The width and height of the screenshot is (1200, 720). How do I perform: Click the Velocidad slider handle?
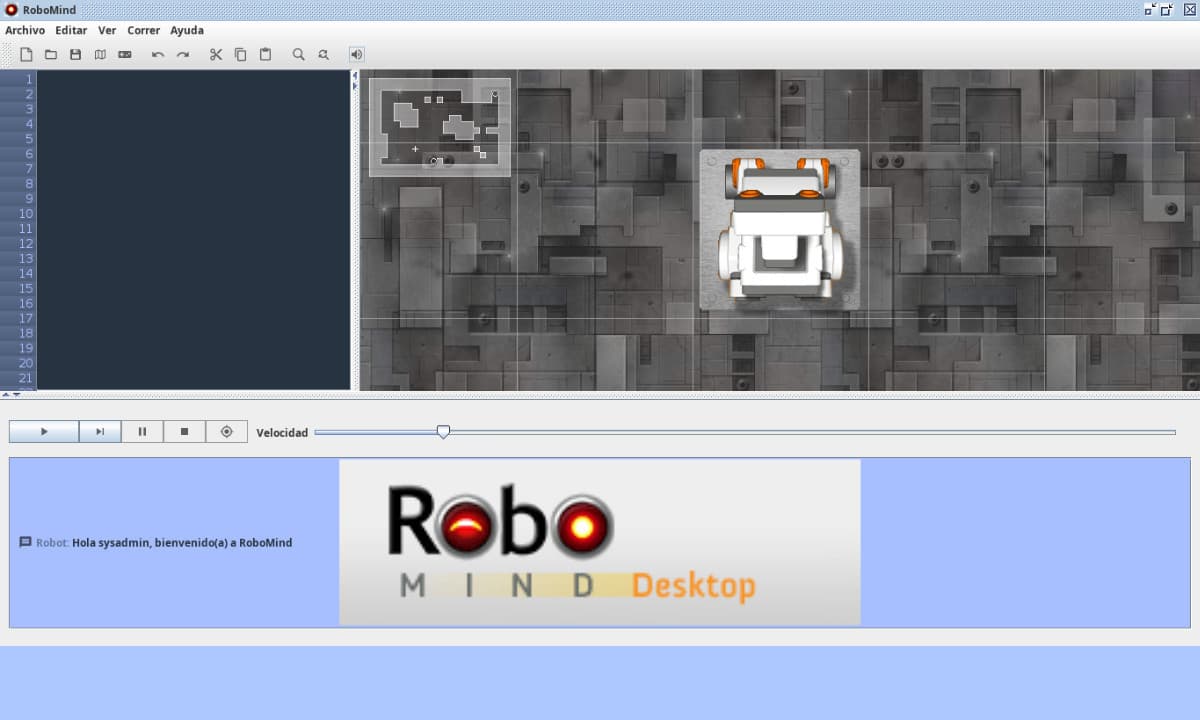pos(443,432)
